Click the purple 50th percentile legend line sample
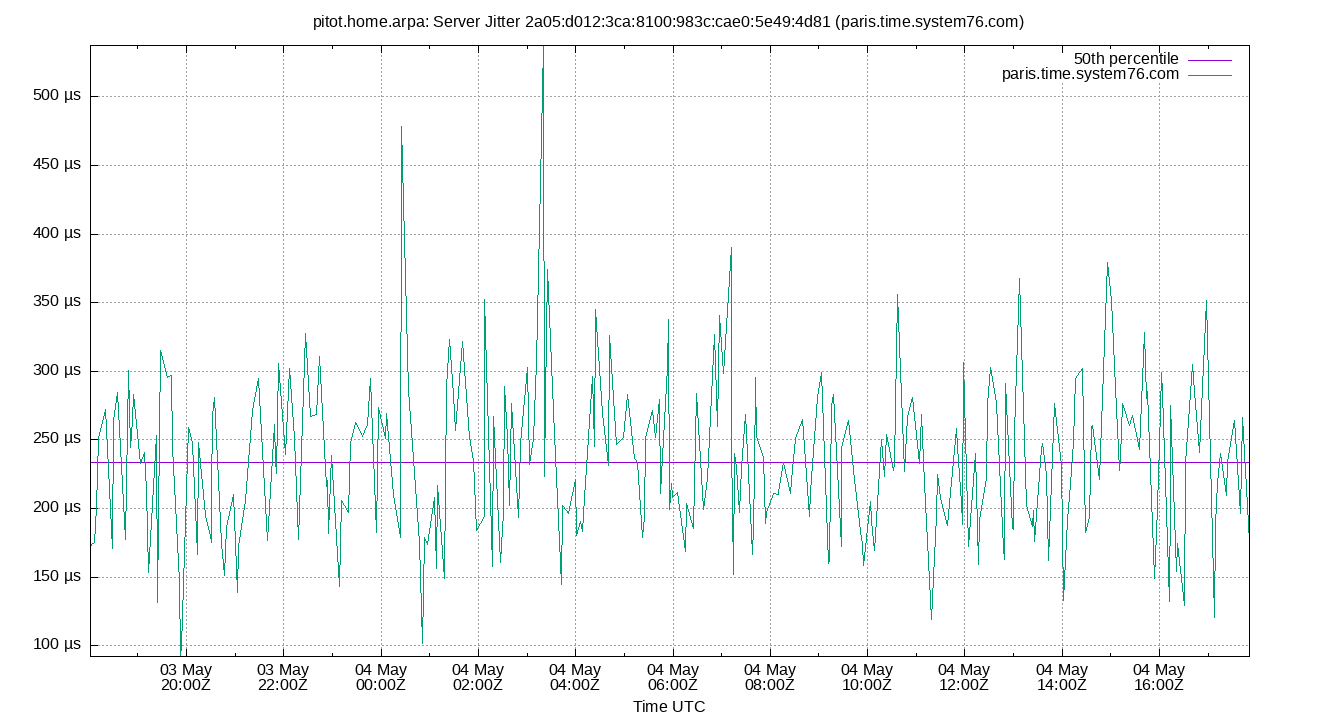The height and width of the screenshot is (720, 1340). (x=1210, y=60)
